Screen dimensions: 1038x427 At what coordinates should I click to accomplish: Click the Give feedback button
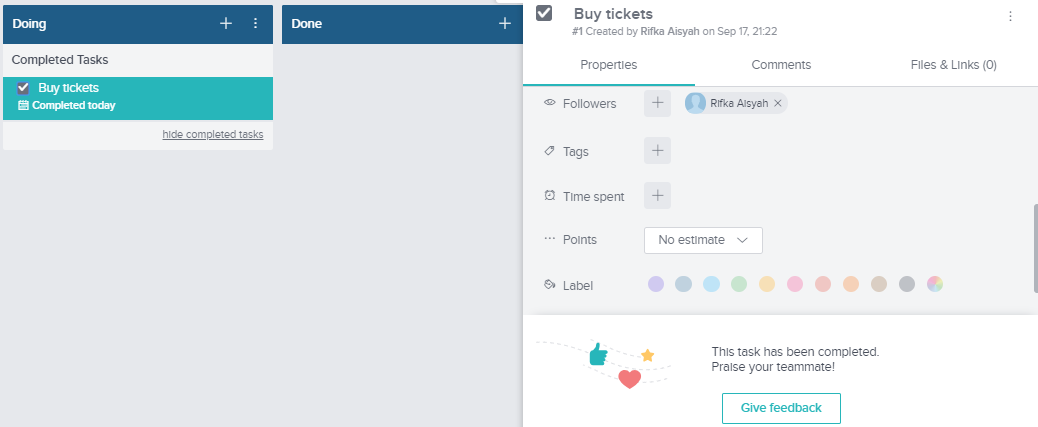781,408
